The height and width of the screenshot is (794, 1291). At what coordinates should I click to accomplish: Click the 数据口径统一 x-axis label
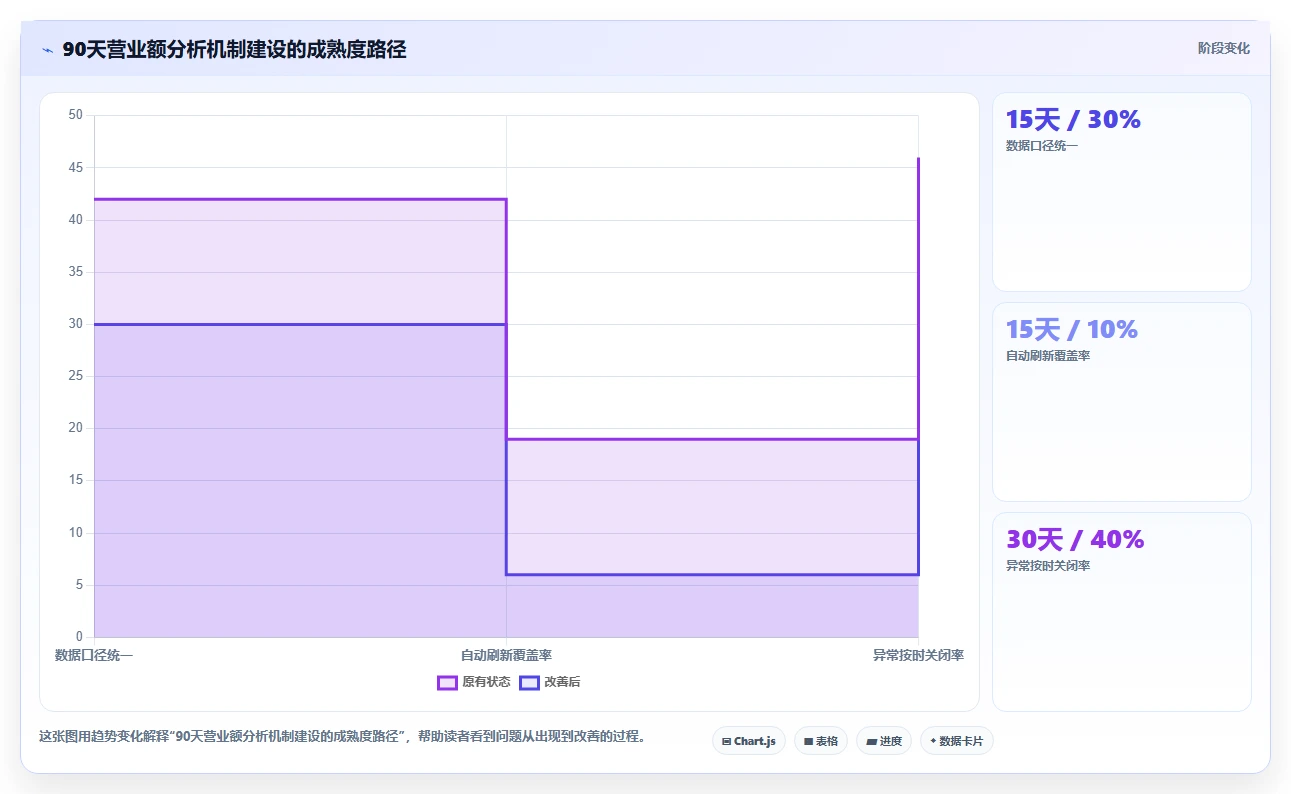tap(94, 656)
